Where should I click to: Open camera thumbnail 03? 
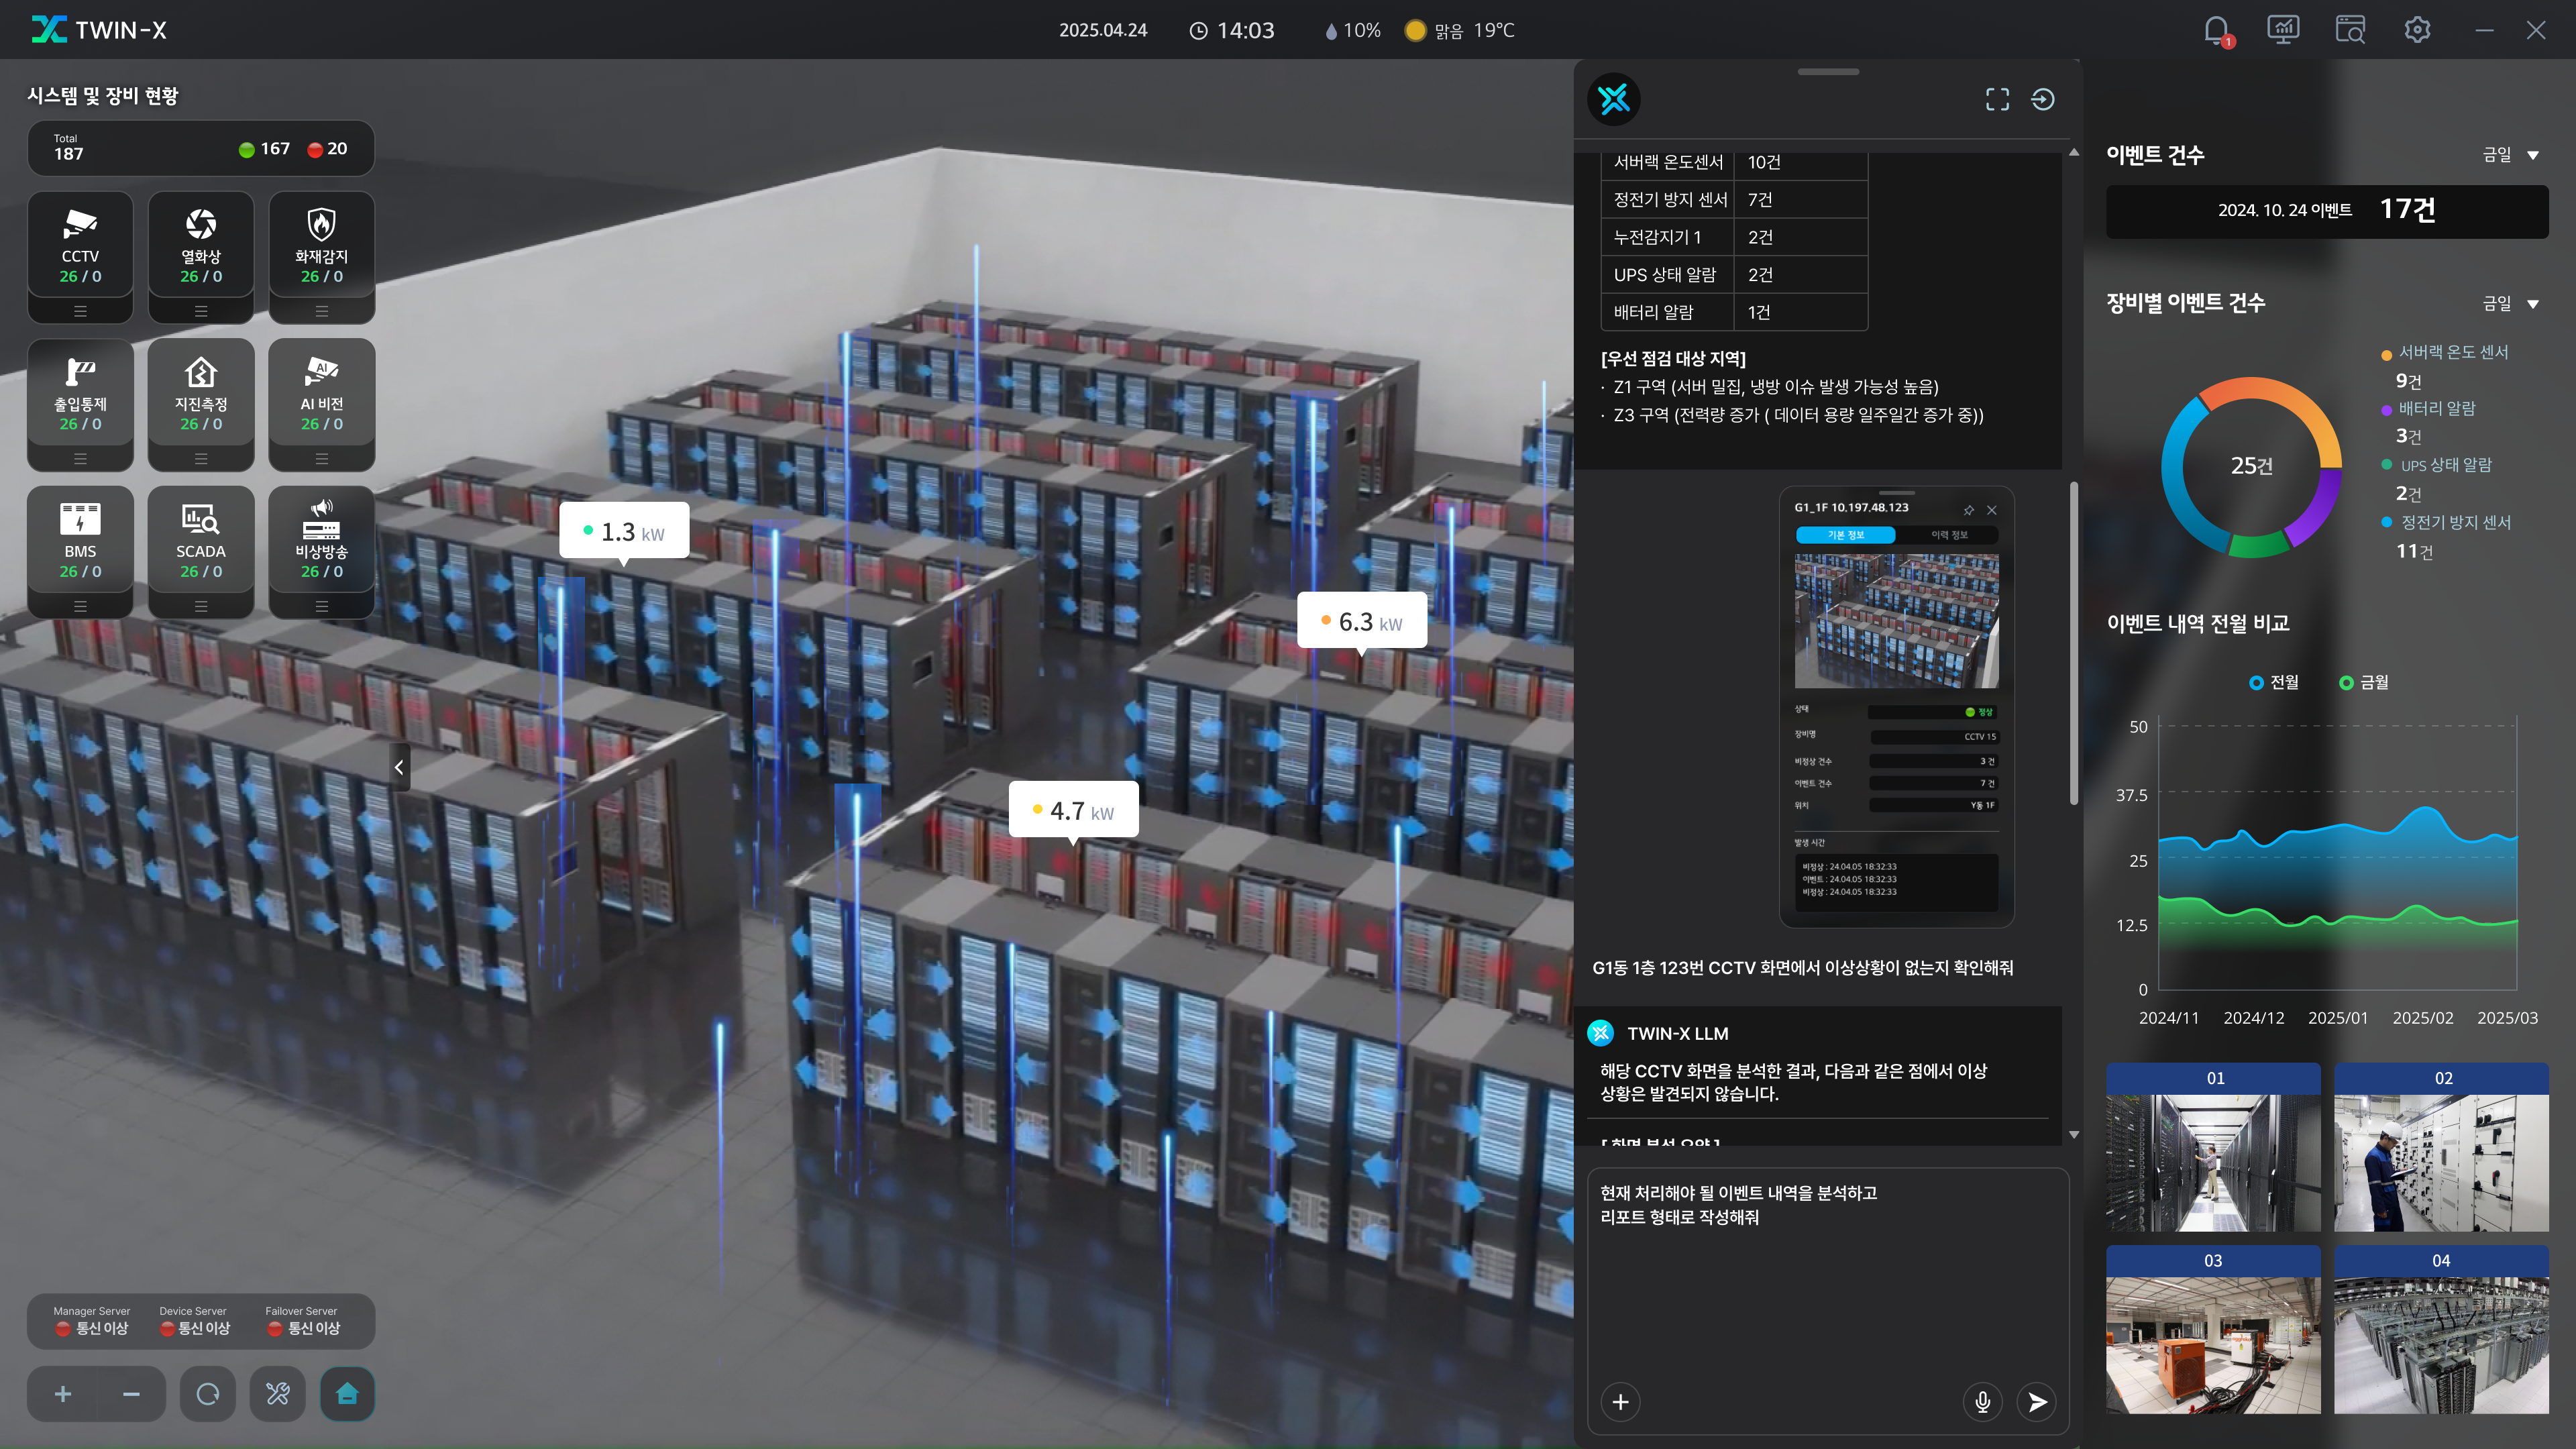pos(2213,1330)
